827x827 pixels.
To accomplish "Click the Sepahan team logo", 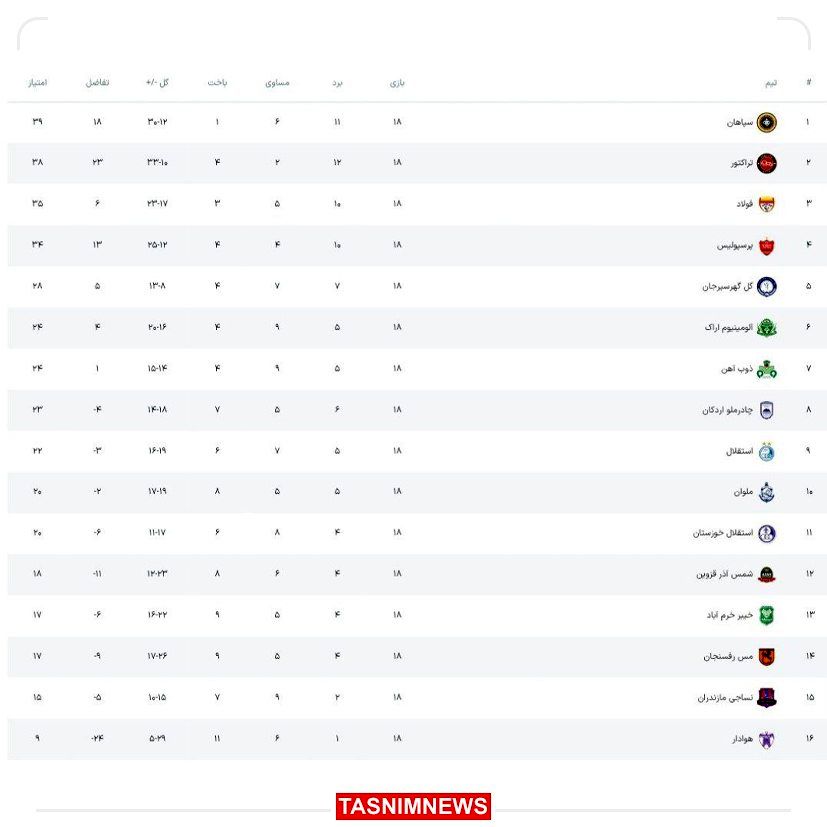I will pos(766,122).
